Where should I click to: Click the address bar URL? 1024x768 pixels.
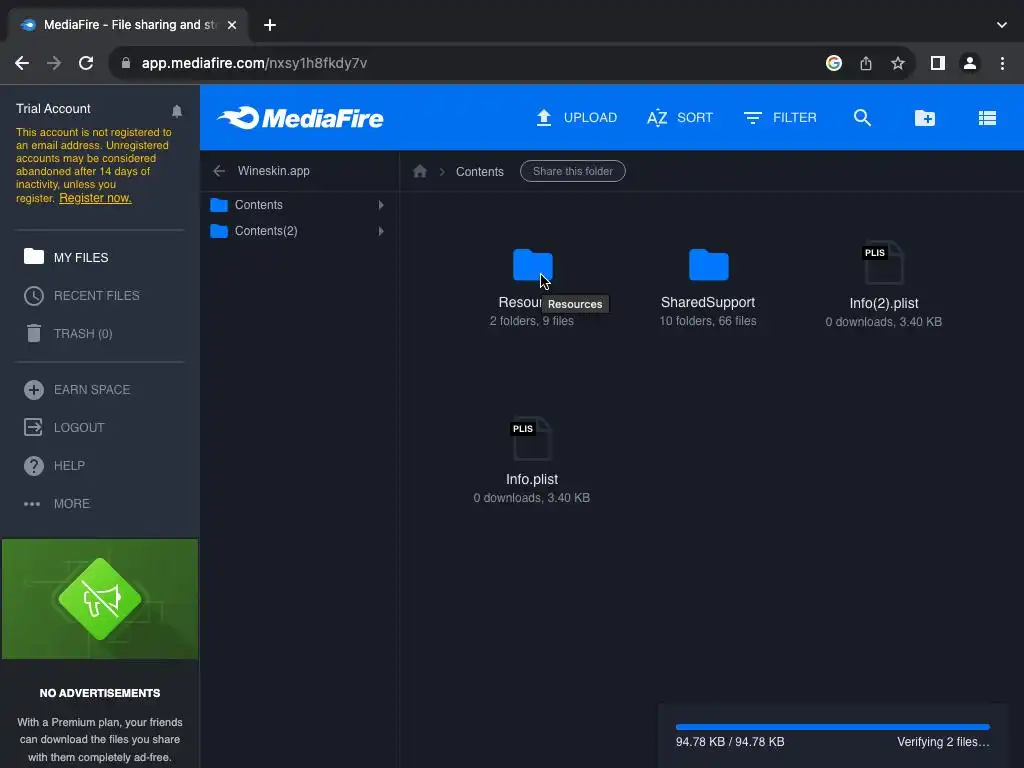255,63
